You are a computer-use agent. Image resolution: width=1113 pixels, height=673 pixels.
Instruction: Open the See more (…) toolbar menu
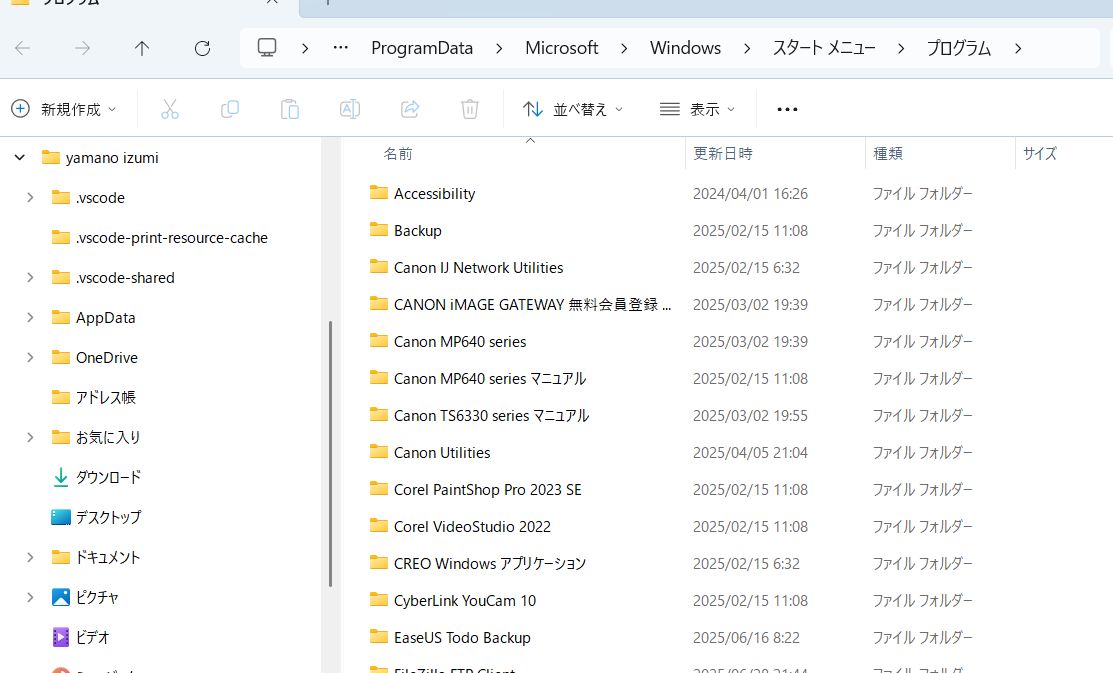coord(787,109)
